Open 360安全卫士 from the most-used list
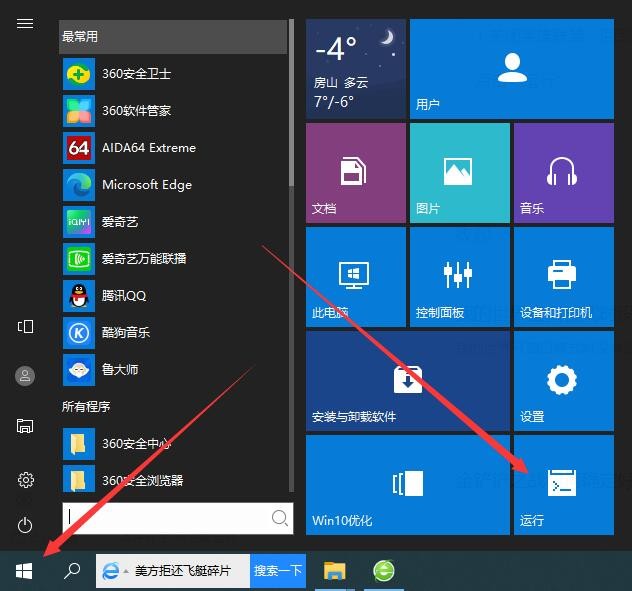The height and width of the screenshot is (591, 632). [x=173, y=74]
